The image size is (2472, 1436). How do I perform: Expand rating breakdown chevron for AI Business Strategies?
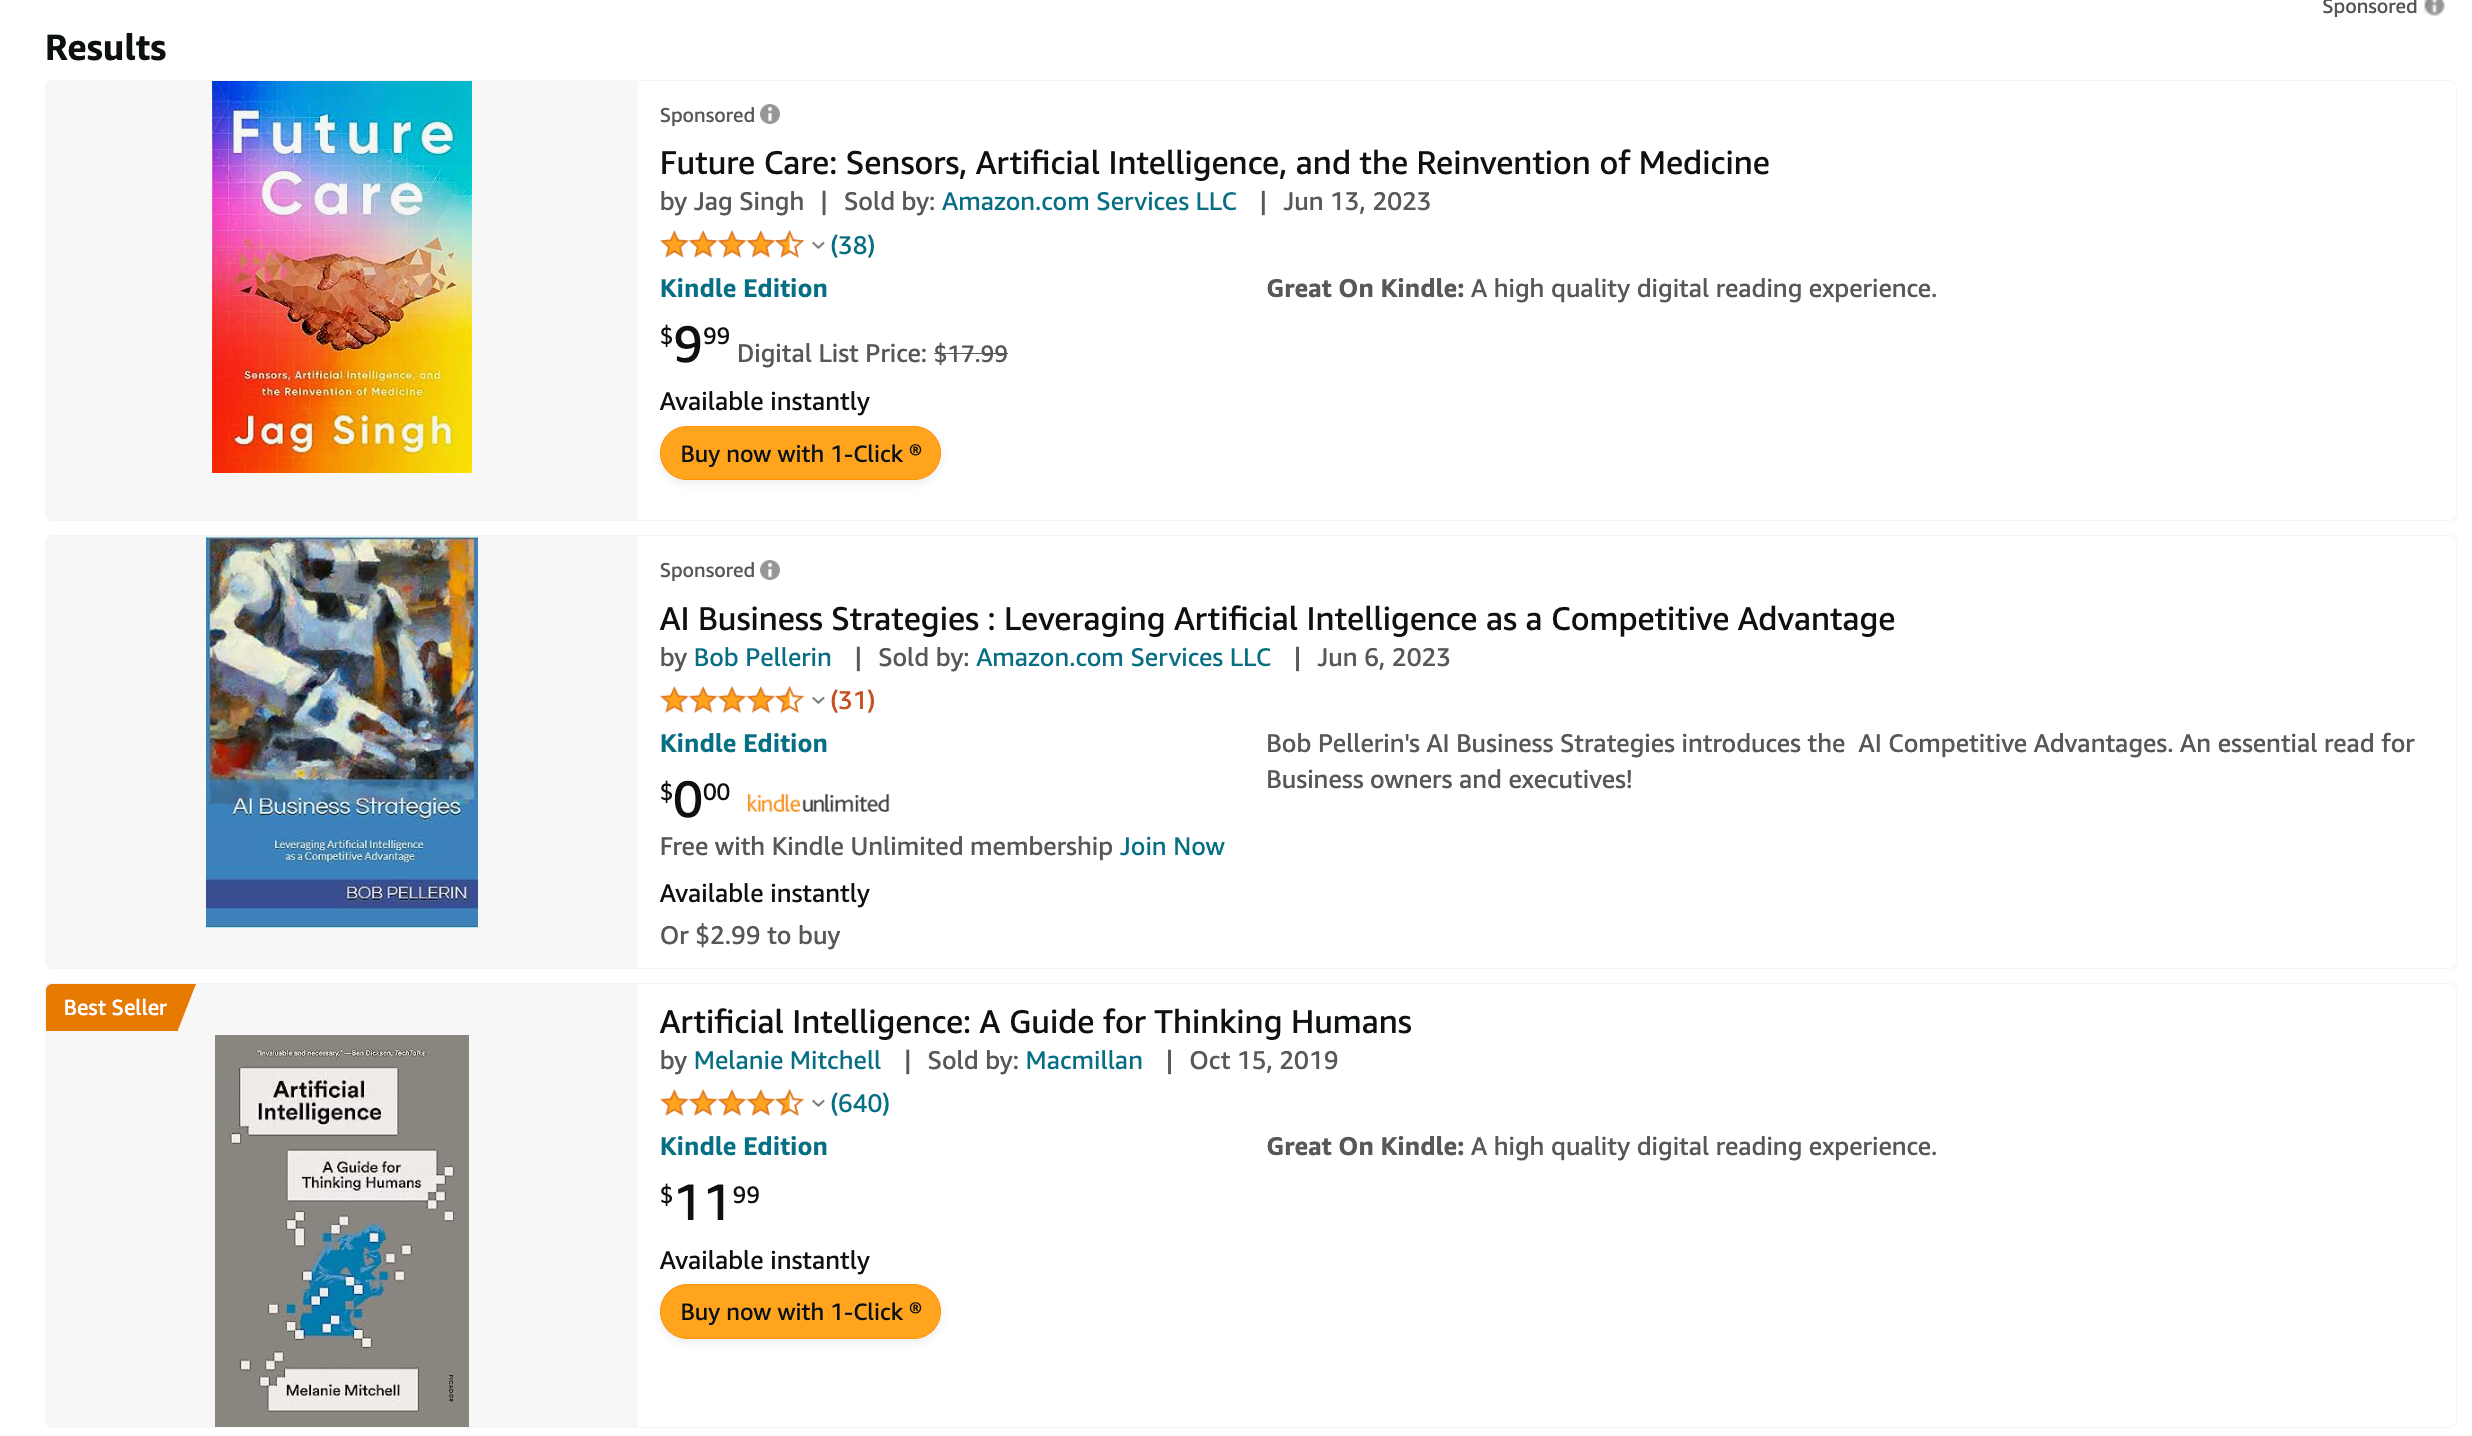tap(817, 701)
